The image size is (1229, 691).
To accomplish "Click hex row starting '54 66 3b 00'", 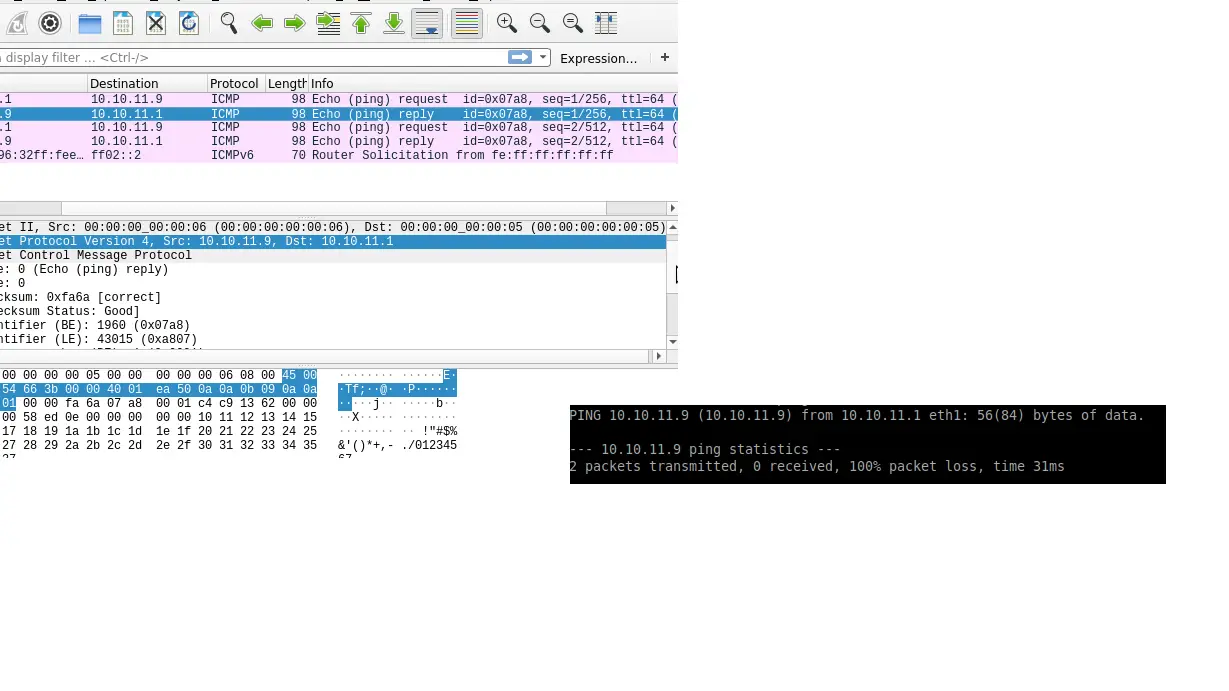I will coord(159,390).
